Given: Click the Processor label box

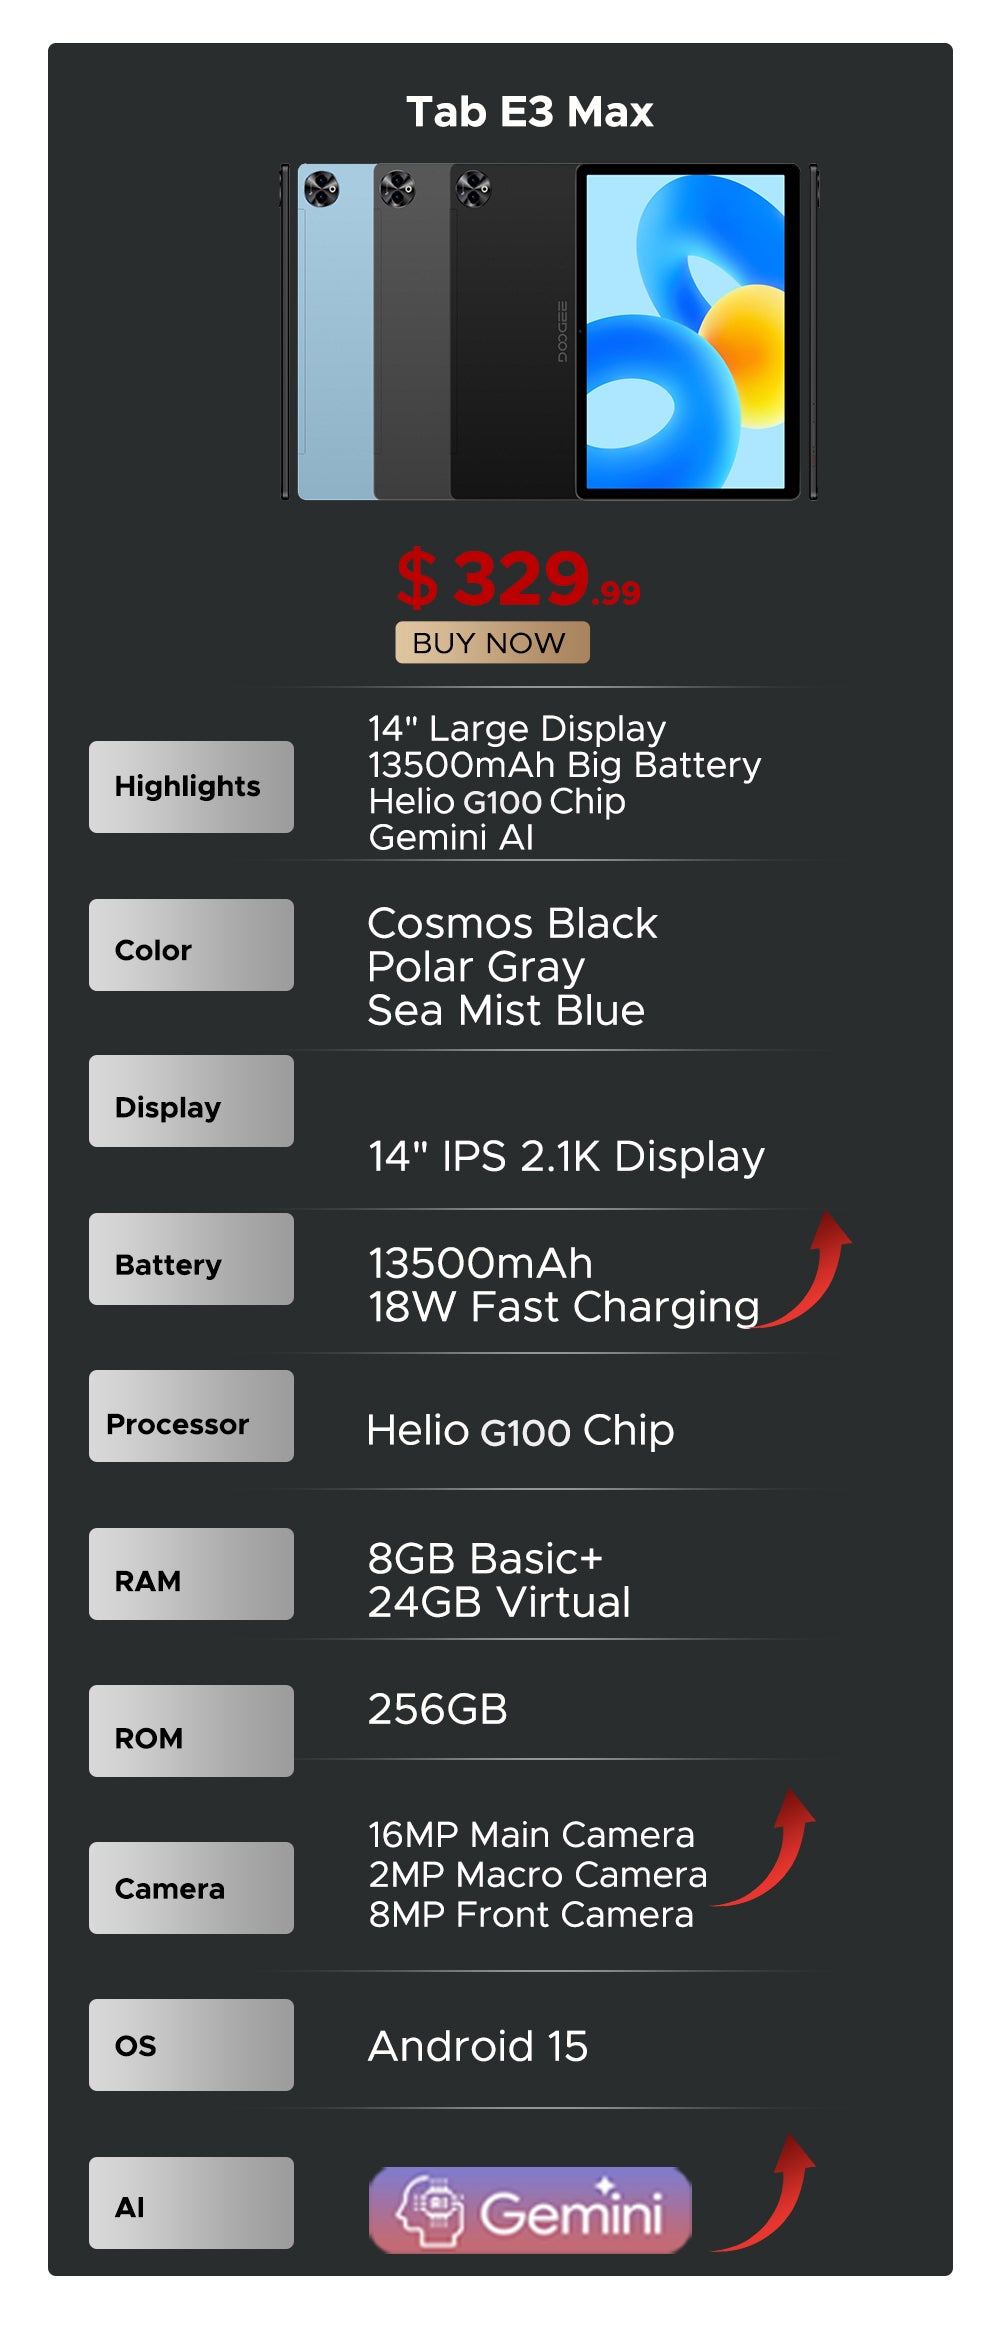Looking at the screenshot, I should point(191,1416).
